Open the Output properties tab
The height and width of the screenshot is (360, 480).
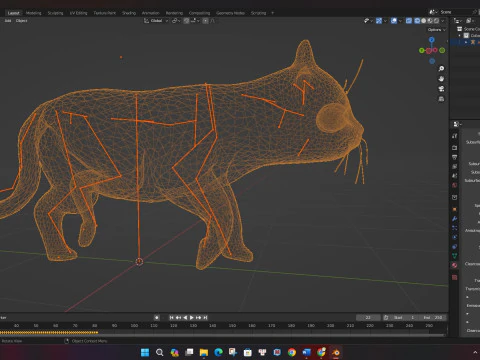click(x=455, y=157)
